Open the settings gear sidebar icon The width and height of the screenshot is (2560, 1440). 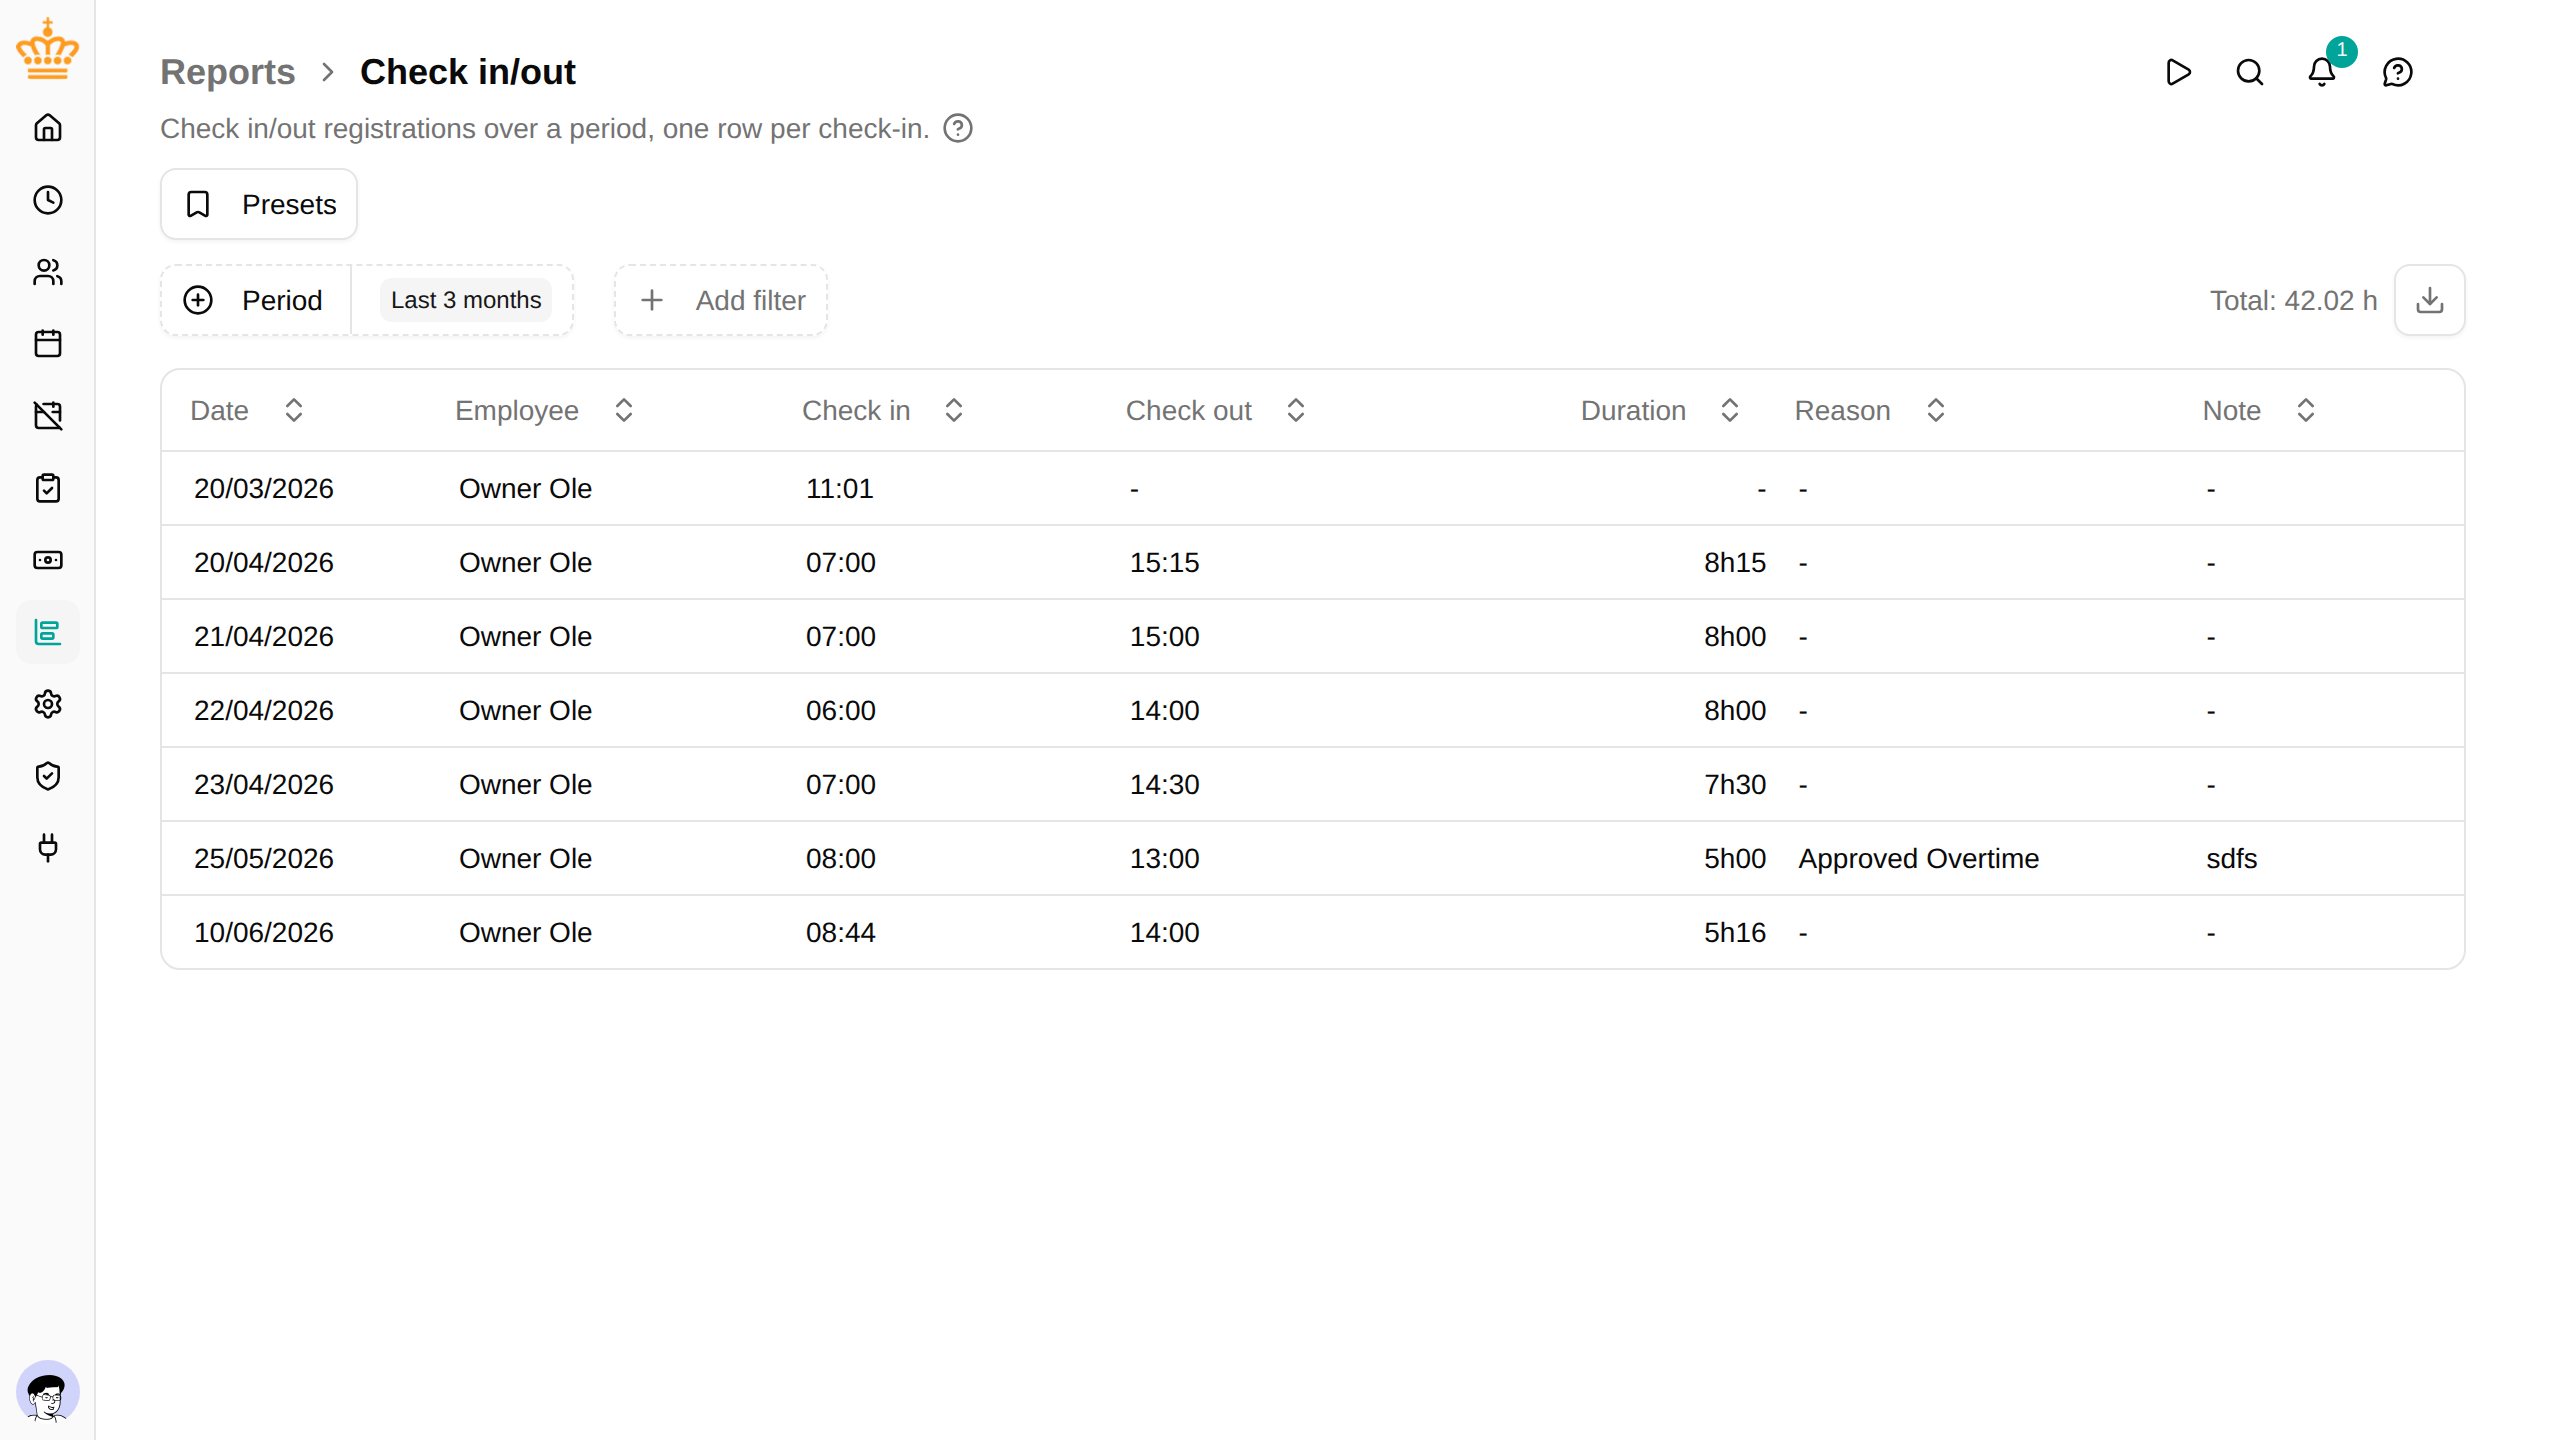(47, 704)
